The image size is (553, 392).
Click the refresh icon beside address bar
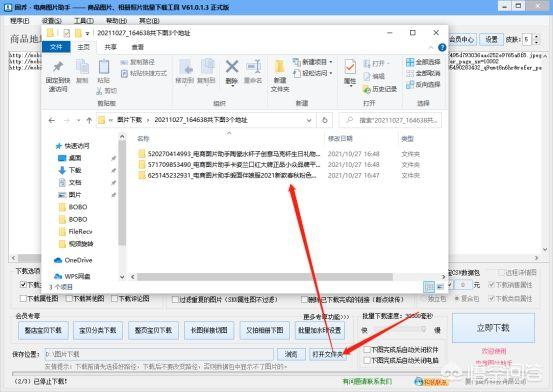(x=324, y=120)
